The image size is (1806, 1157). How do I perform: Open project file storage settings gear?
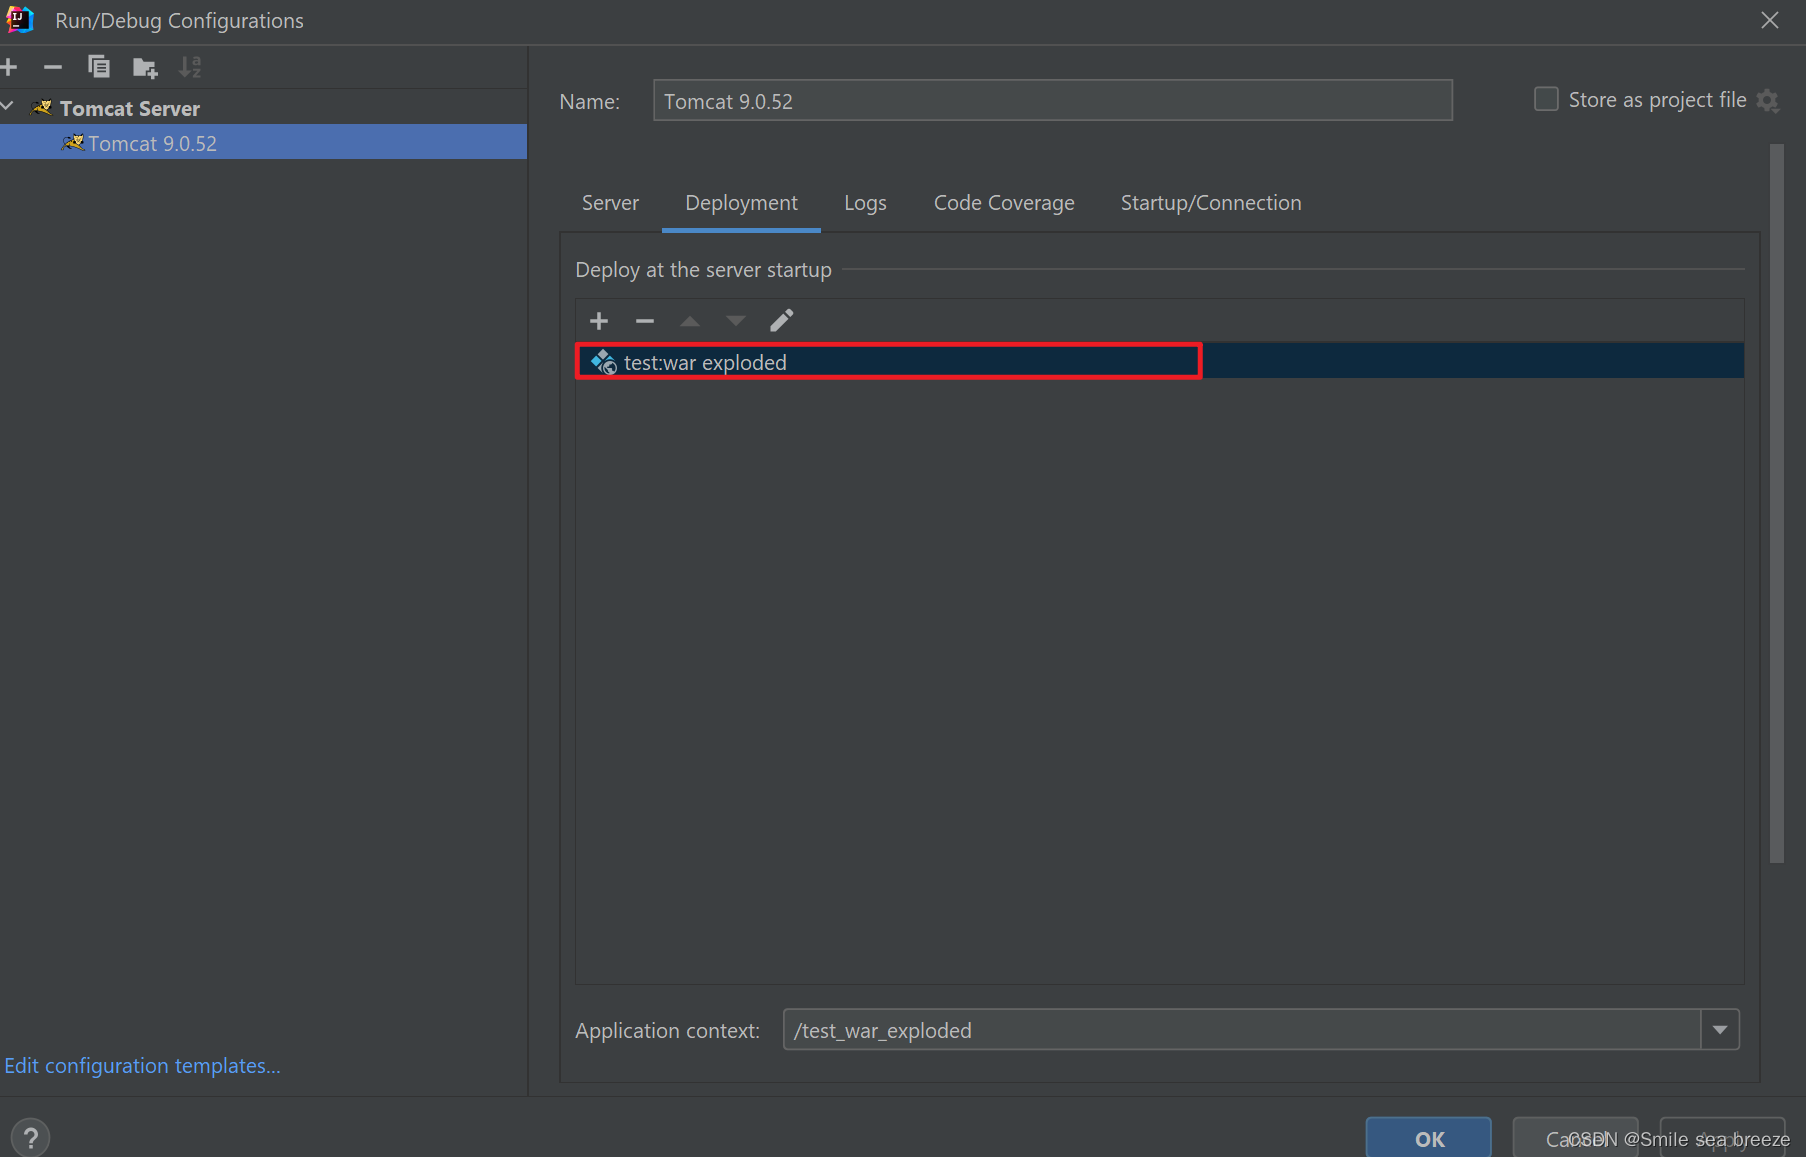tap(1768, 101)
